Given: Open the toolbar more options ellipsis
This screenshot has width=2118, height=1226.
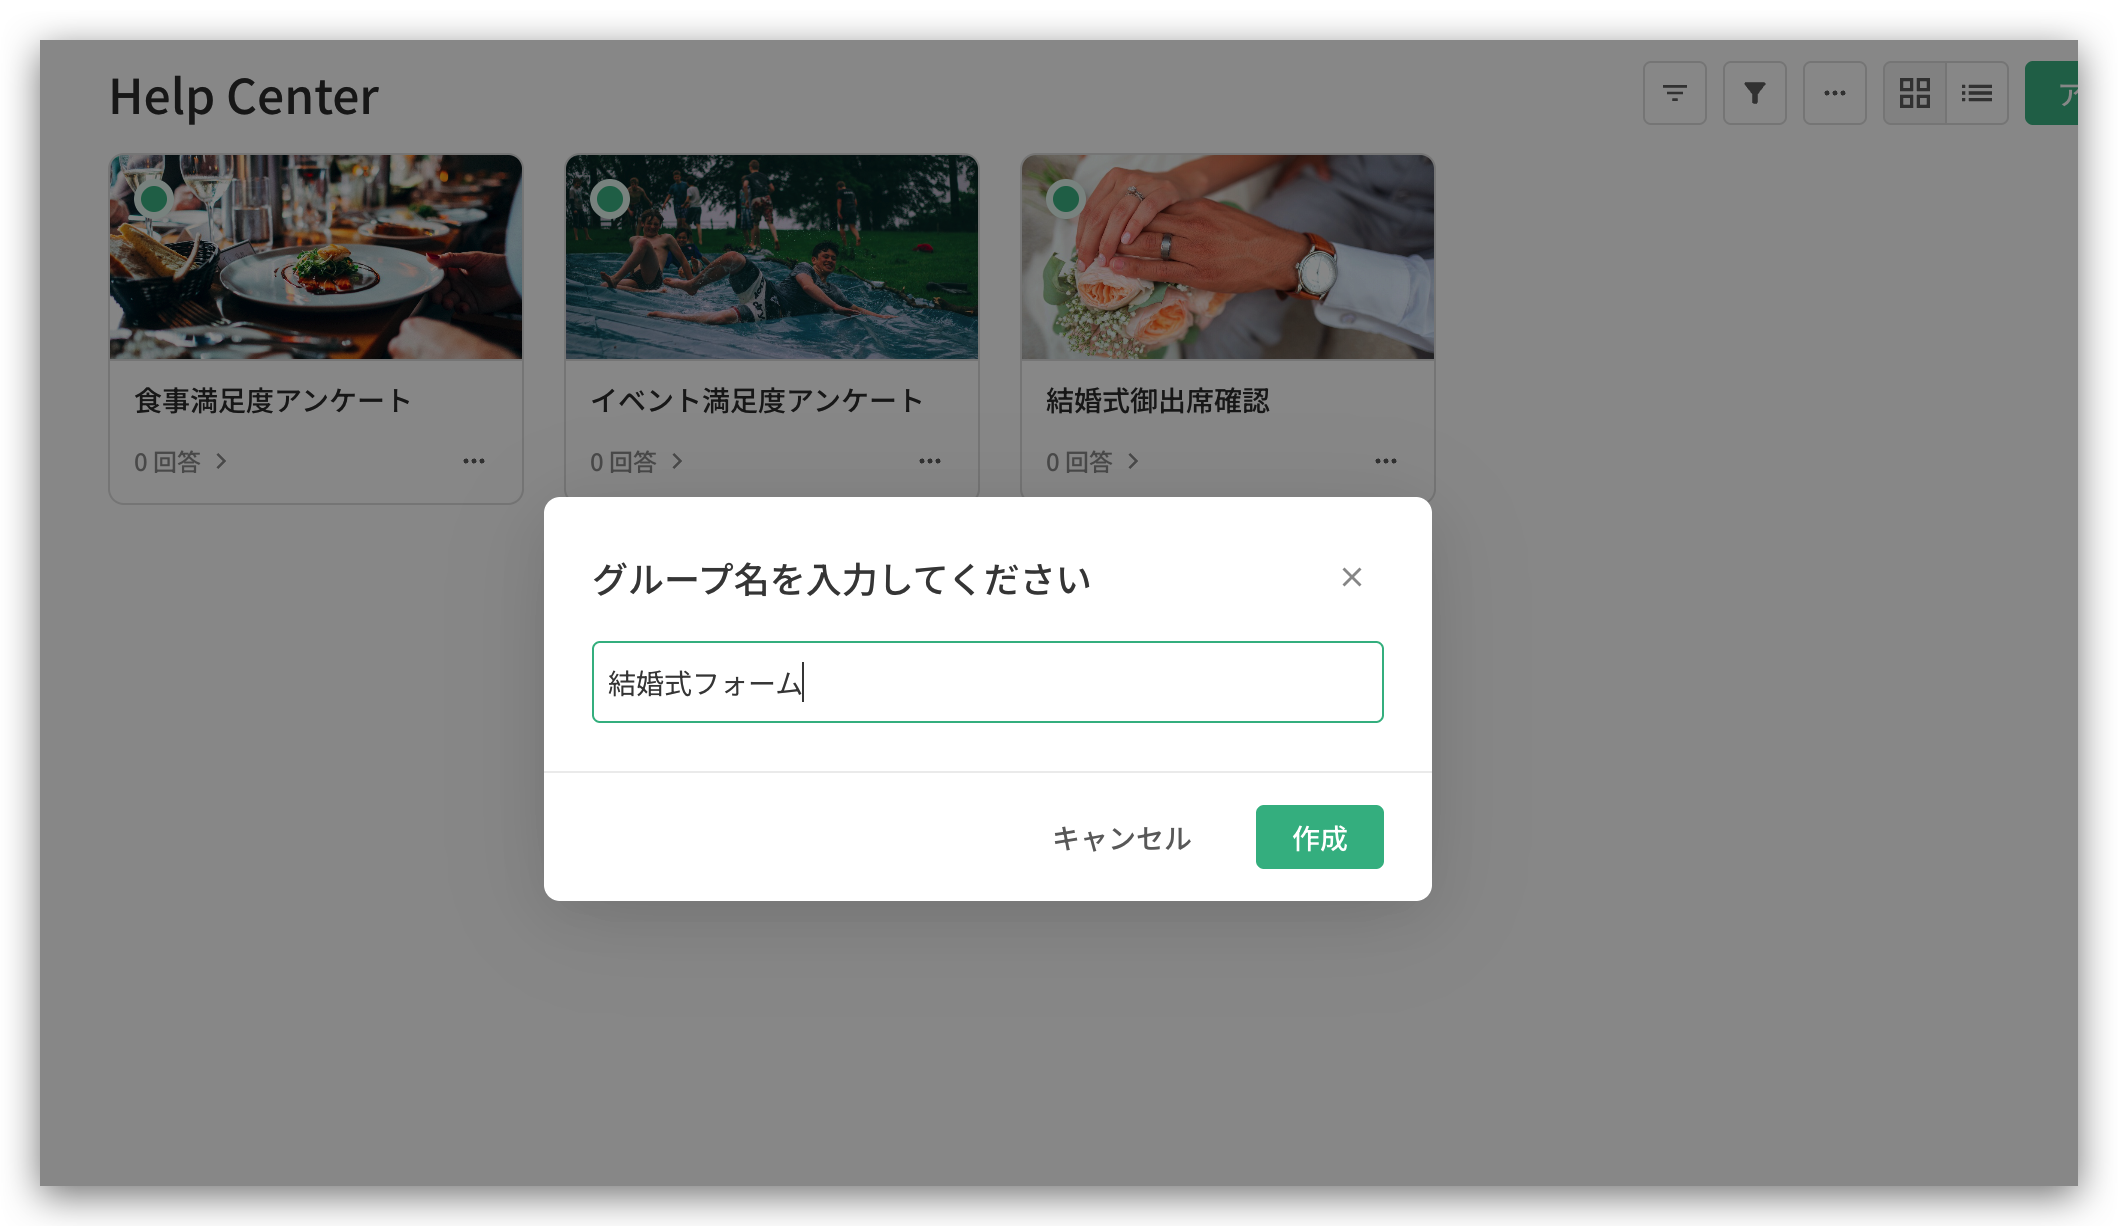Looking at the screenshot, I should click(1834, 93).
